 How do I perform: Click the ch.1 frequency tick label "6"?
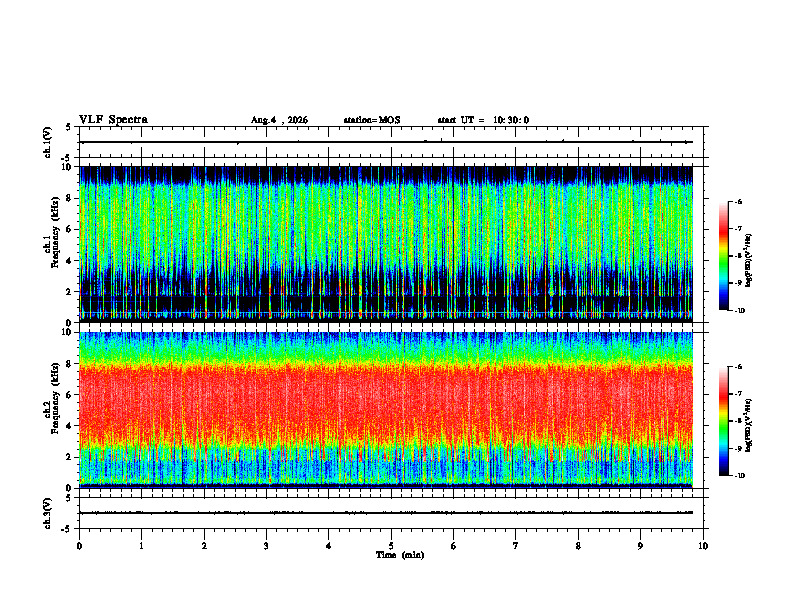pyautogui.click(x=70, y=230)
